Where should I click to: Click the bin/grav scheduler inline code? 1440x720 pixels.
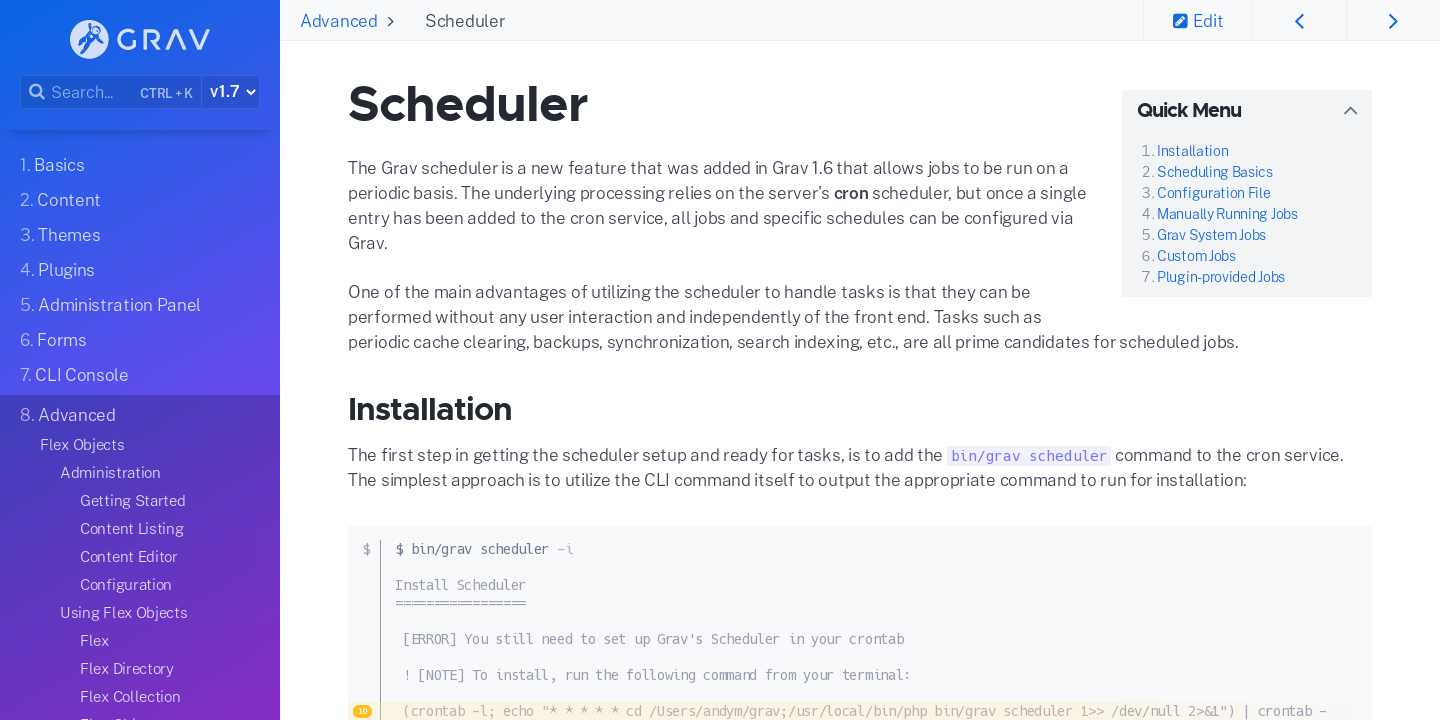click(1029, 456)
